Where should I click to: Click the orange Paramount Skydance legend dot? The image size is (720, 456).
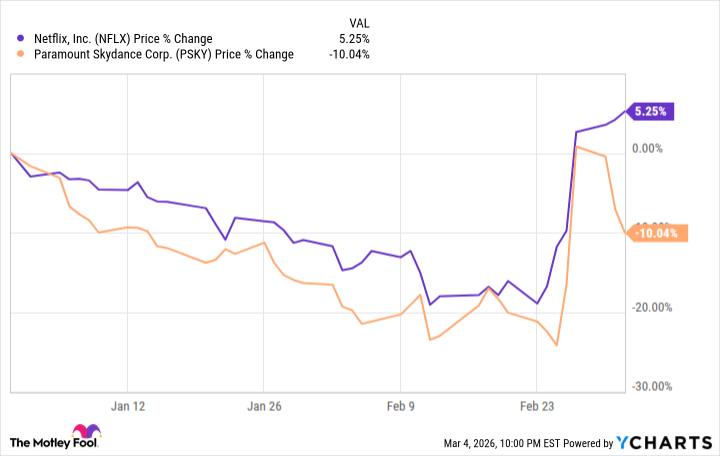(x=22, y=54)
